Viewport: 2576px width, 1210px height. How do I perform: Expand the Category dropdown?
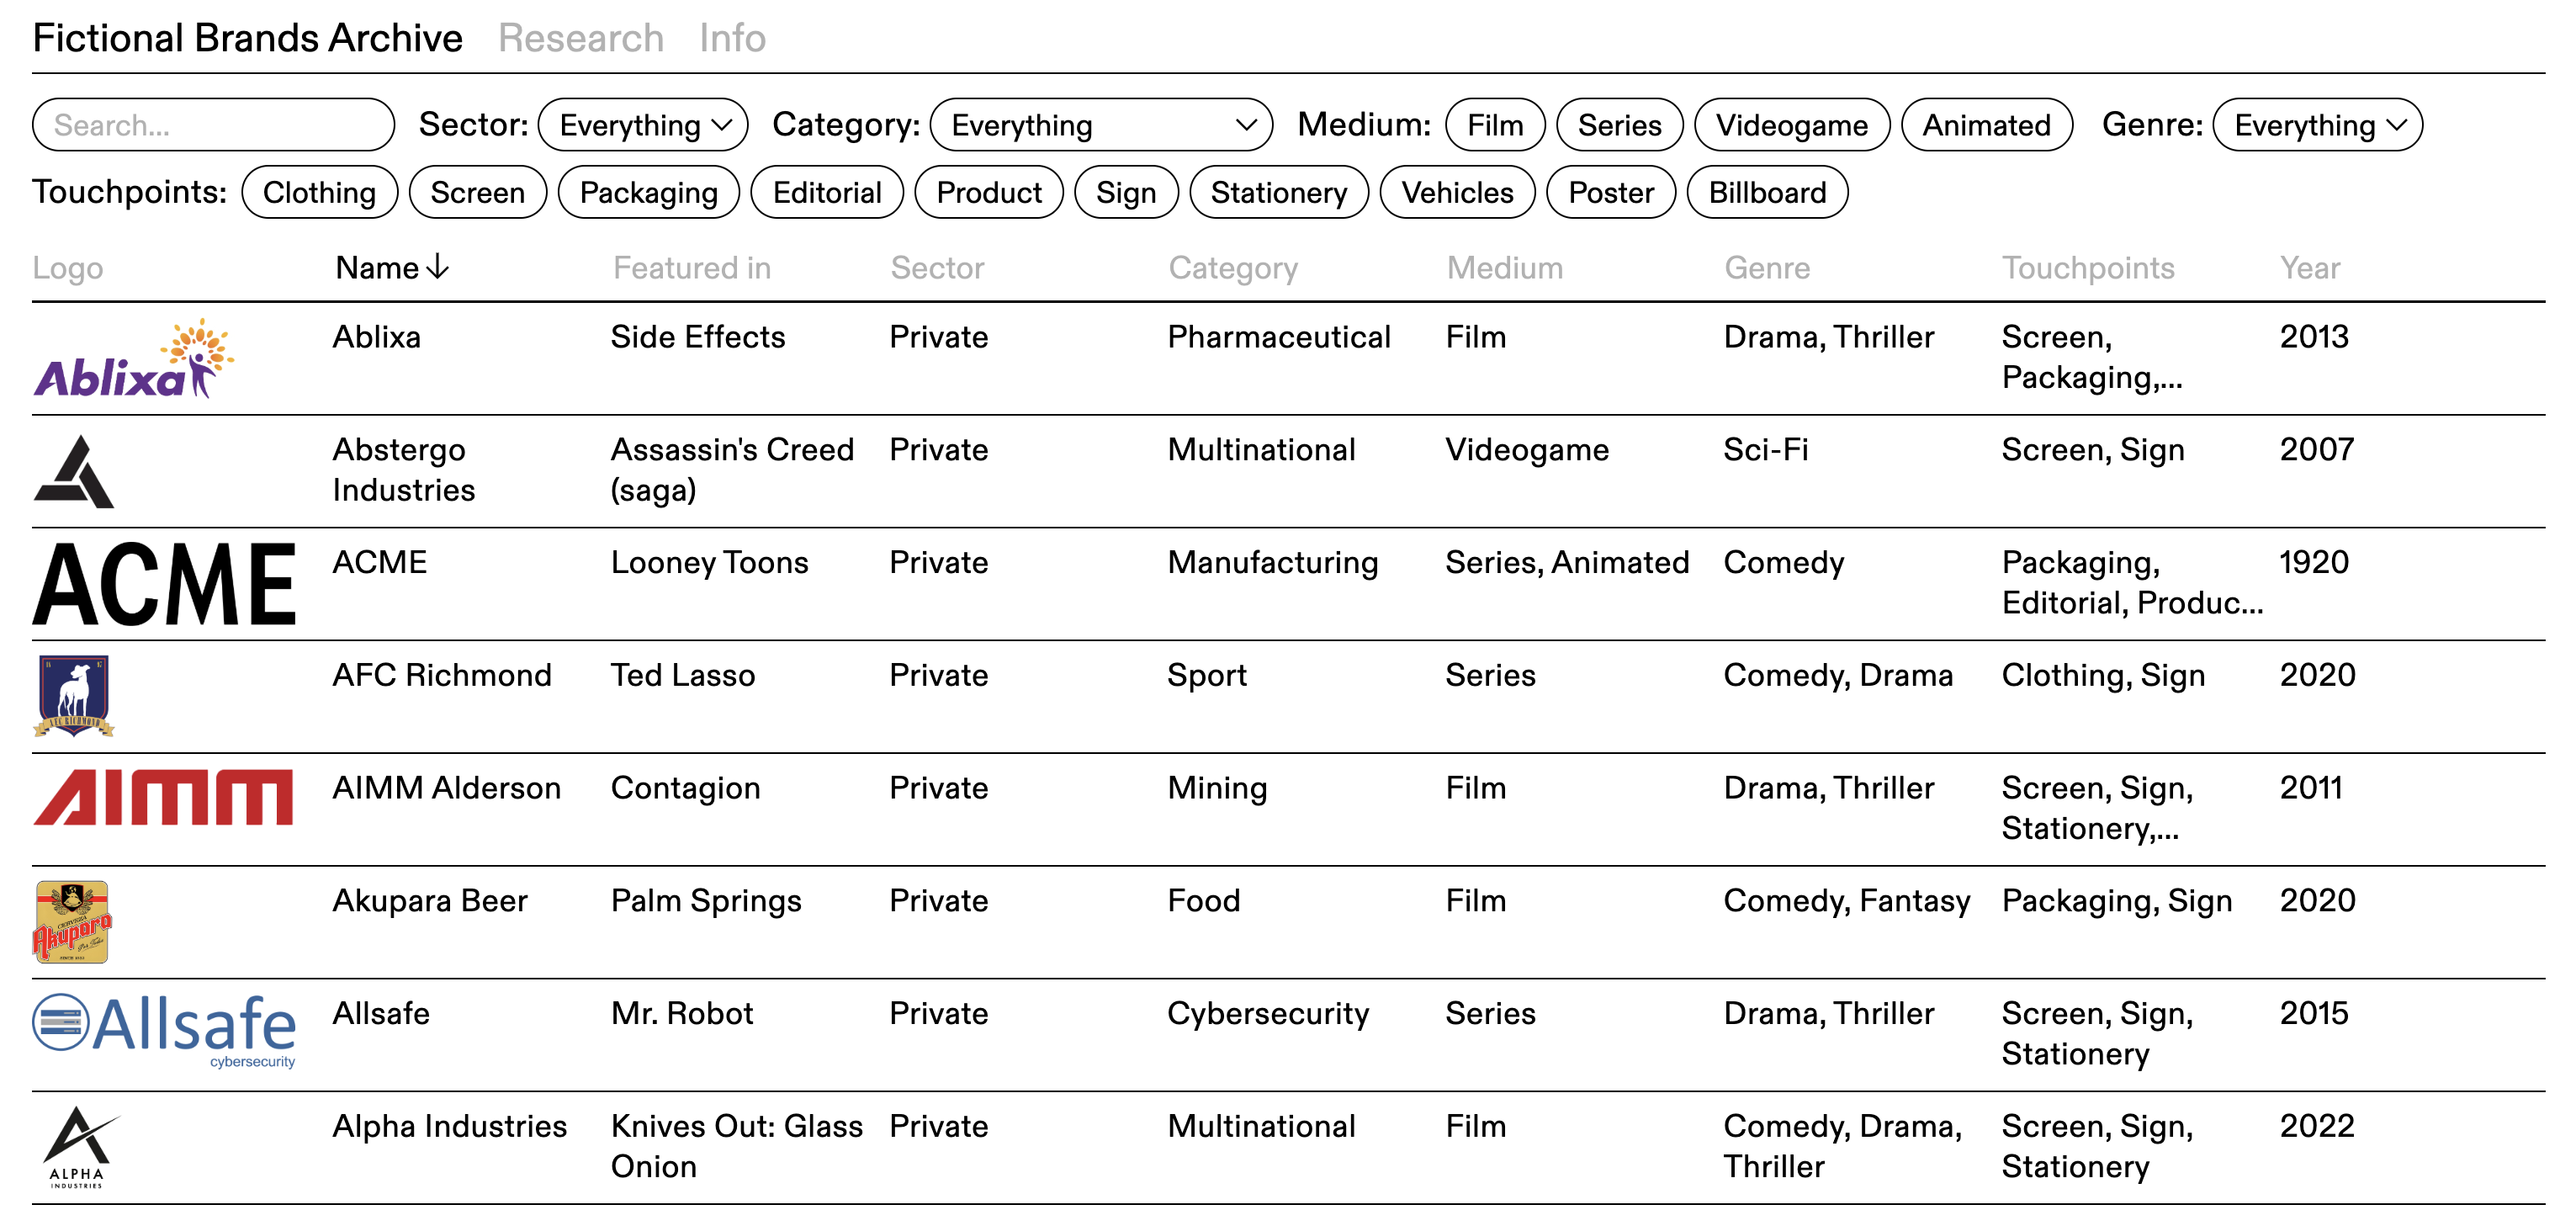1101,125
